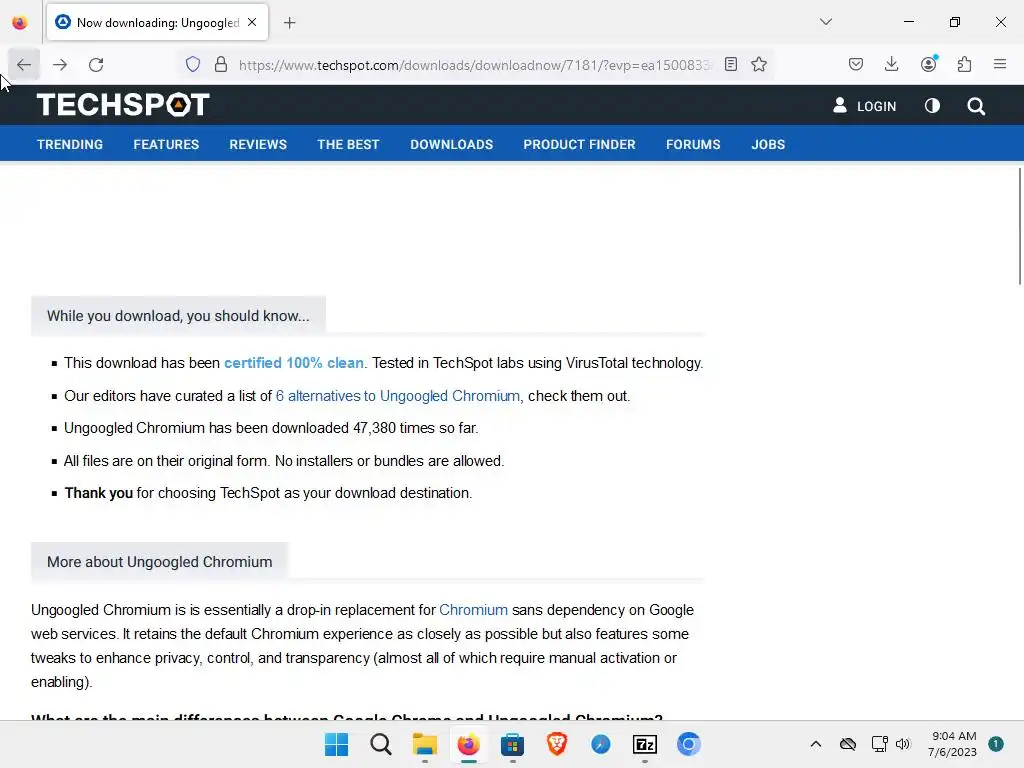The width and height of the screenshot is (1024, 768).
Task: Go forward with the forward arrow
Action: 60,65
